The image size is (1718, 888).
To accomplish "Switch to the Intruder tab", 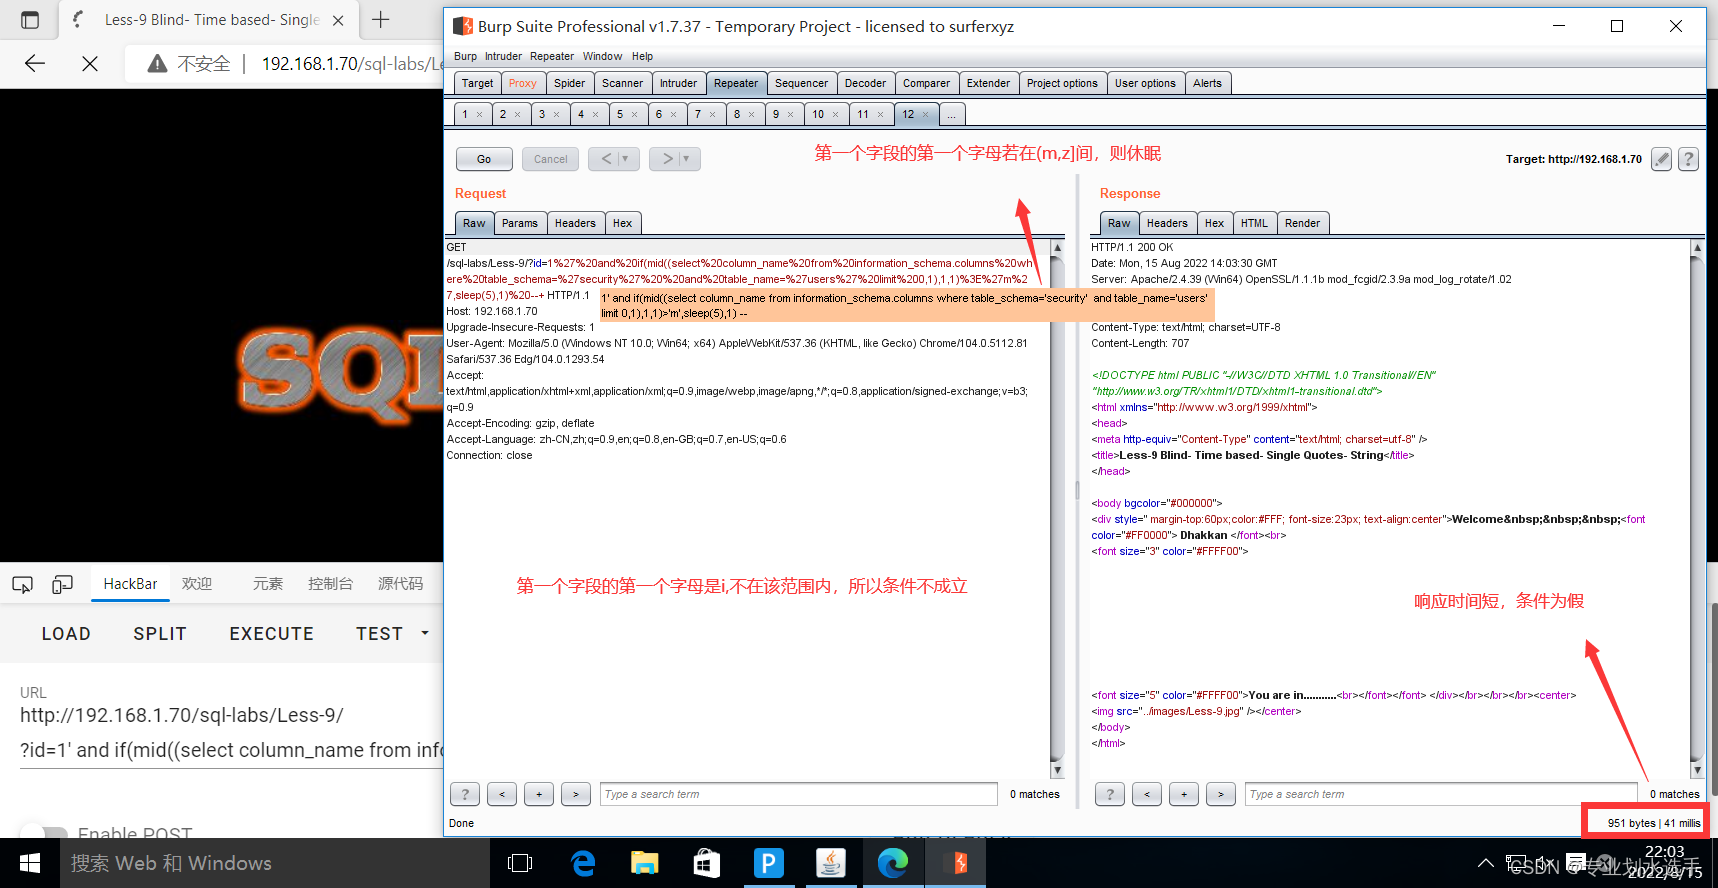I will click(678, 83).
